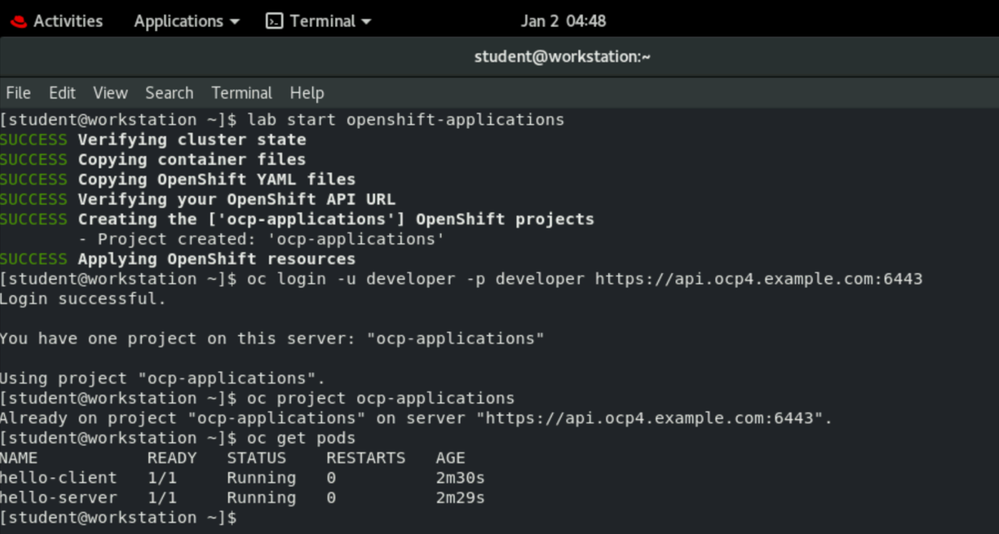Open the File menu

pyautogui.click(x=18, y=93)
